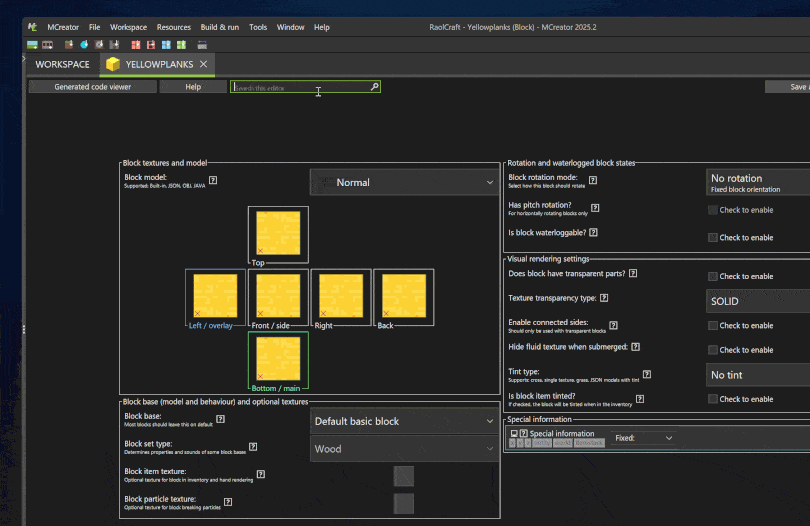
Task: Open the MCreator menu
Action: click(x=63, y=27)
